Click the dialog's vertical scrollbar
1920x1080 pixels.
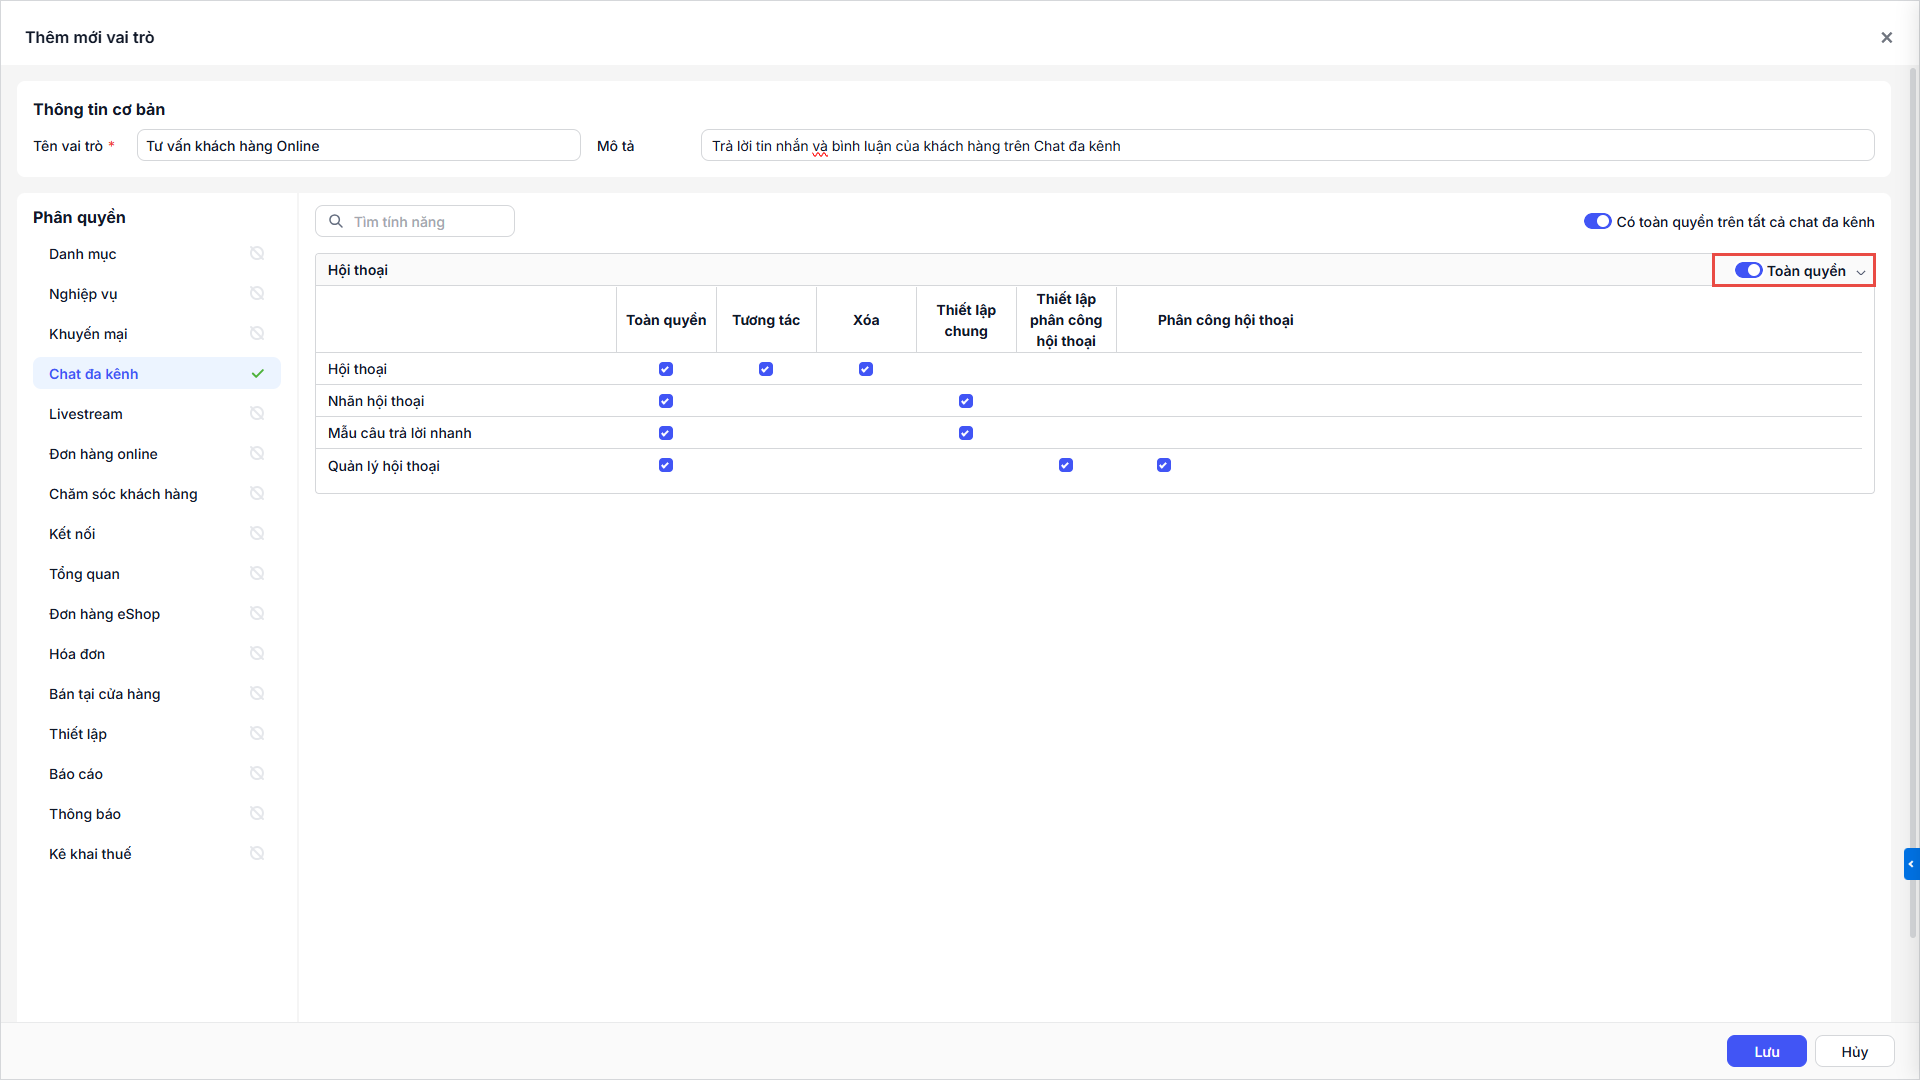coord(1914,502)
